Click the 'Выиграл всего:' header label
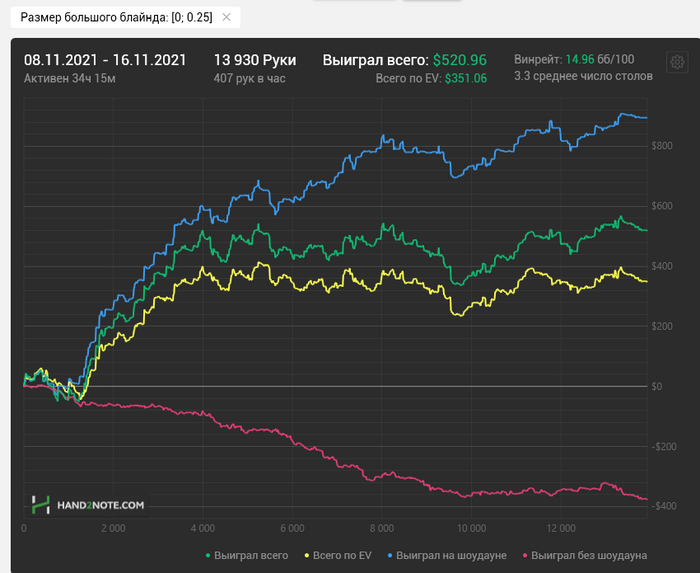Image resolution: width=700 pixels, height=573 pixels. coord(376,60)
